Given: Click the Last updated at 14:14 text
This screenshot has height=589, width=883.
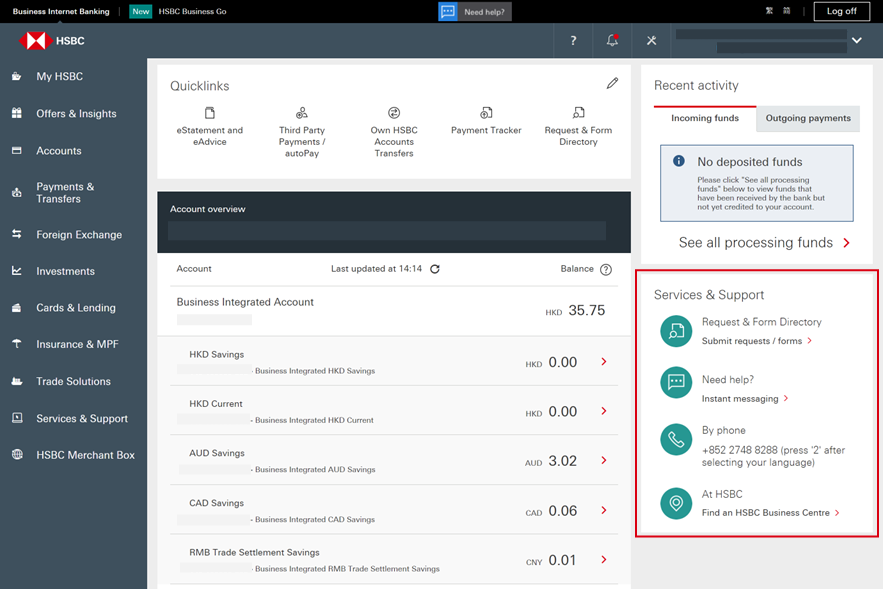Looking at the screenshot, I should [376, 269].
